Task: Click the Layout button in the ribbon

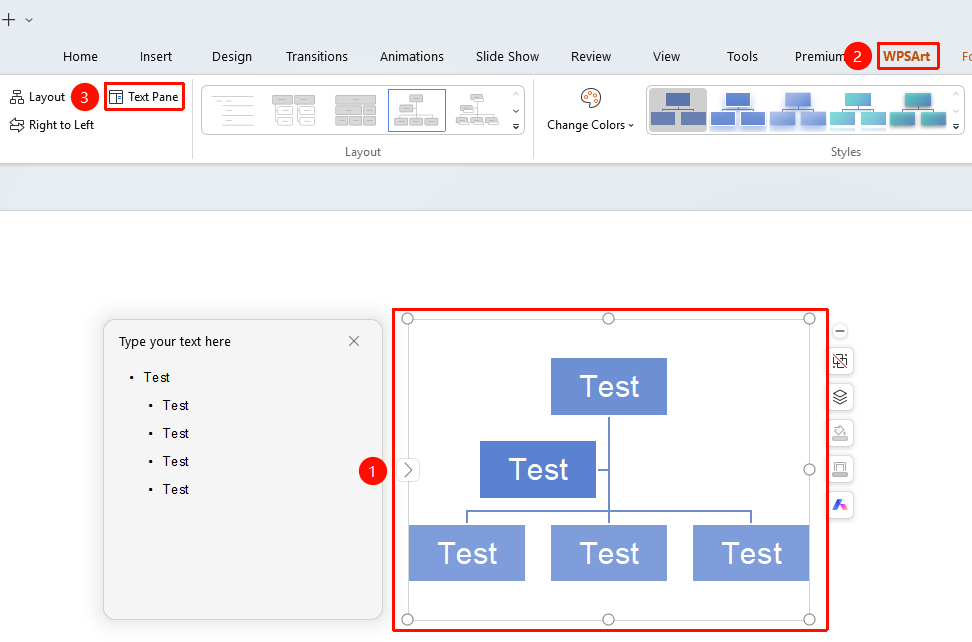Action: 37,97
